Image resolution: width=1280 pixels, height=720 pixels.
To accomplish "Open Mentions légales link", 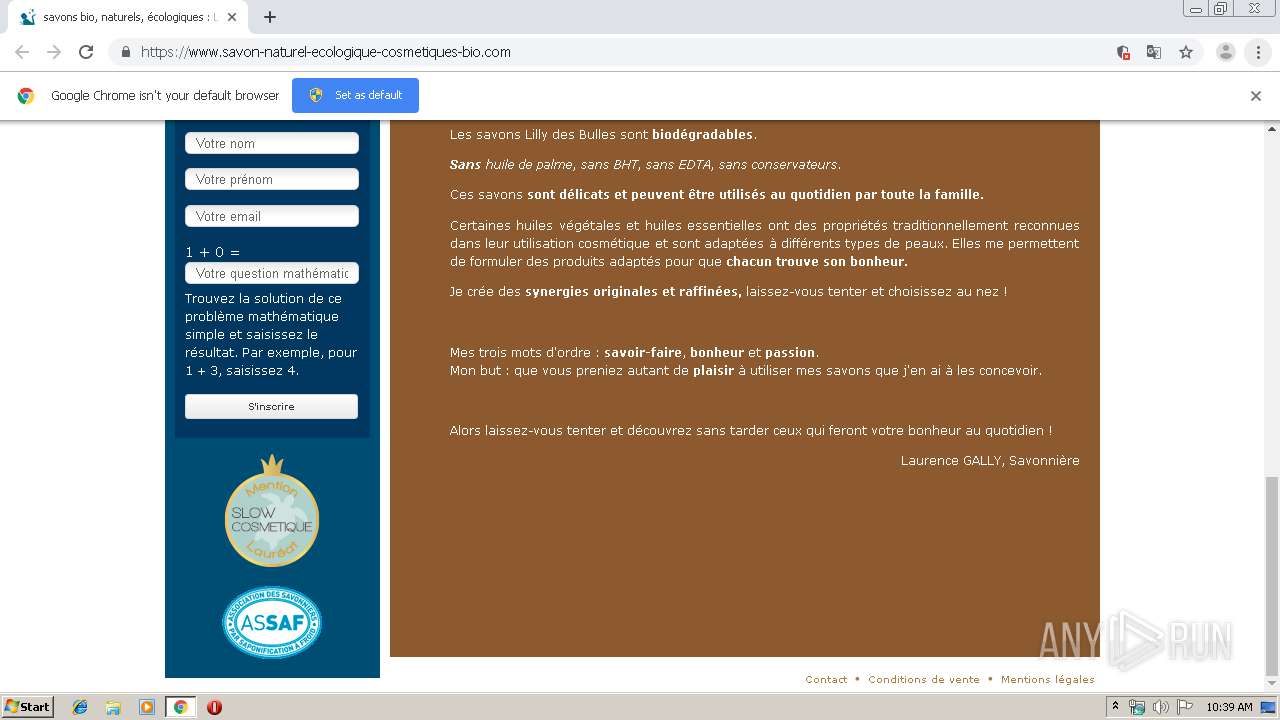I will click(1048, 679).
